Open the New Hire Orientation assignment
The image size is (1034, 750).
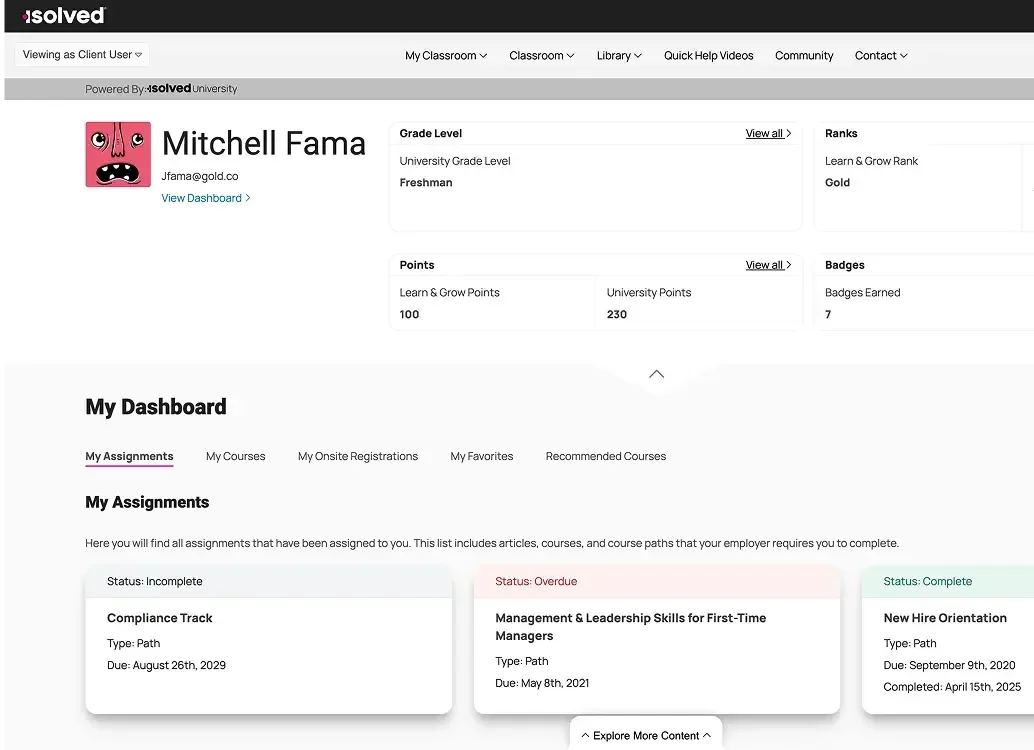pyautogui.click(x=948, y=639)
